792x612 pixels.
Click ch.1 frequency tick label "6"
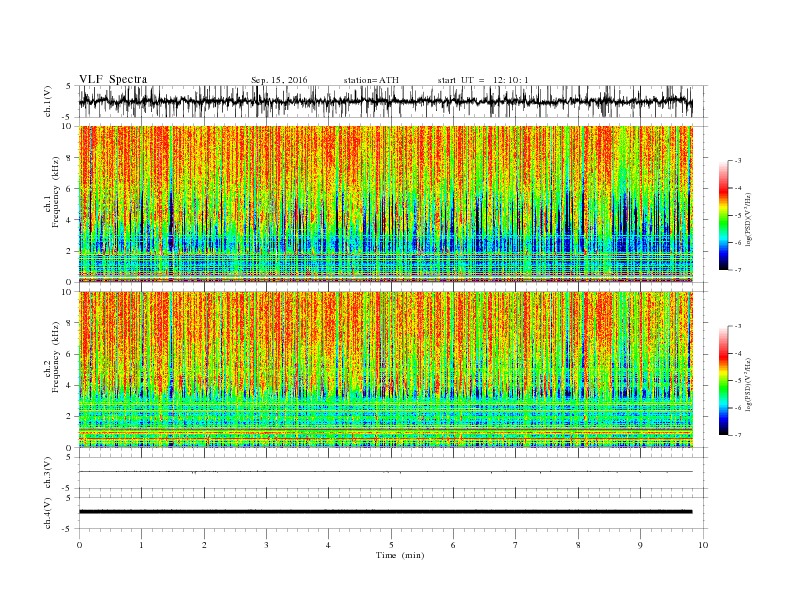[70, 189]
